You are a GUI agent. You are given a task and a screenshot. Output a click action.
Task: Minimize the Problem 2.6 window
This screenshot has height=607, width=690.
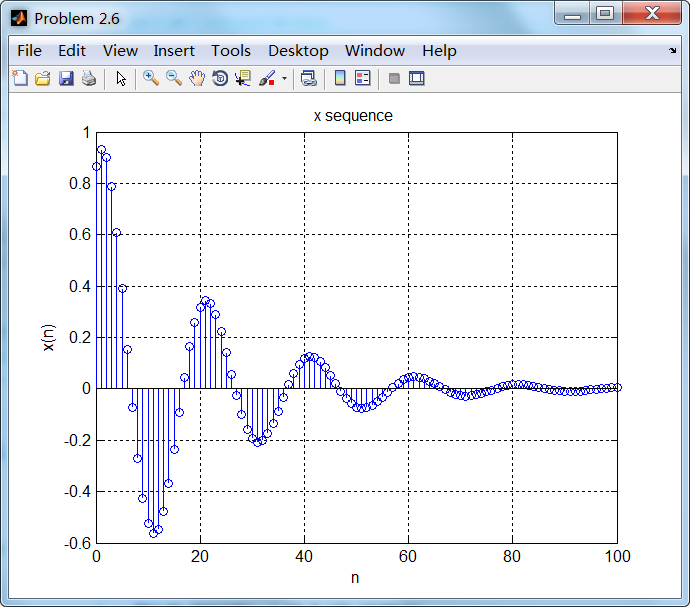[x=572, y=14]
